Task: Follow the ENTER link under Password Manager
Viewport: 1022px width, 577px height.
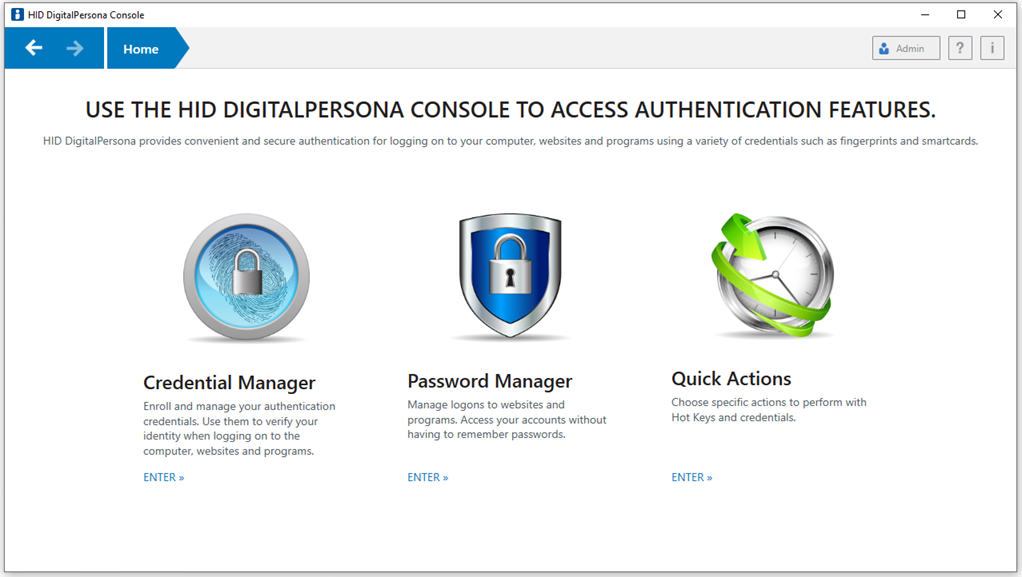Action: pyautogui.click(x=428, y=478)
